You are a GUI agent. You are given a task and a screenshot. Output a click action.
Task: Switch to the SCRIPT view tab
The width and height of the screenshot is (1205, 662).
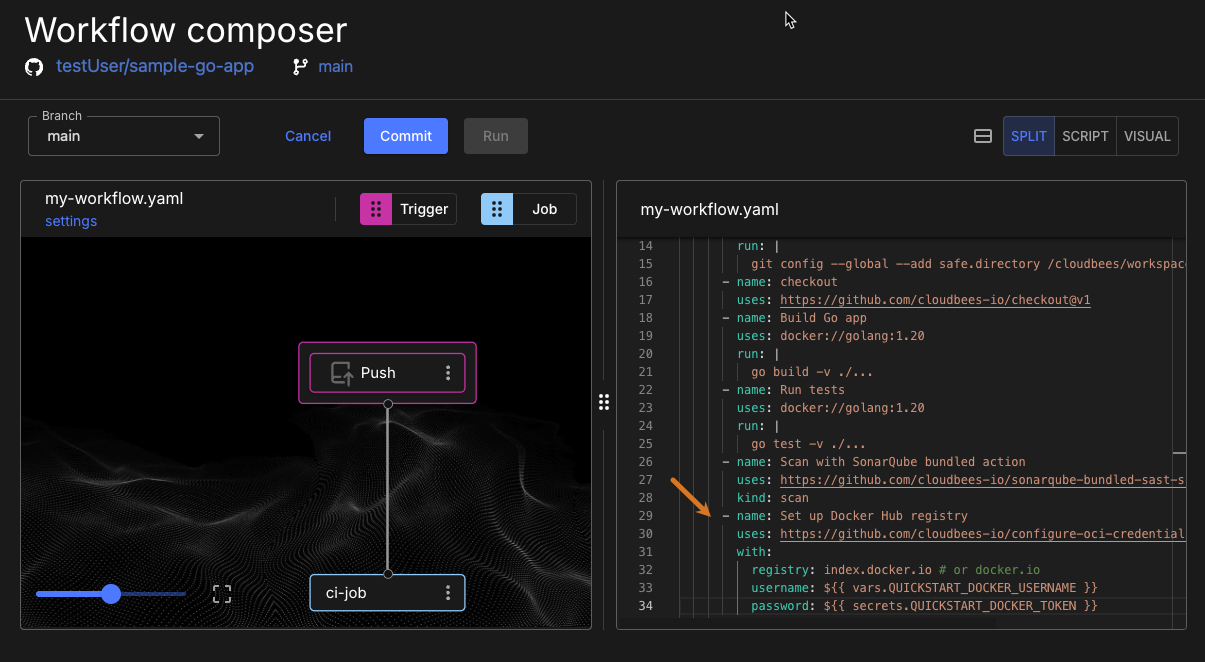[1085, 136]
